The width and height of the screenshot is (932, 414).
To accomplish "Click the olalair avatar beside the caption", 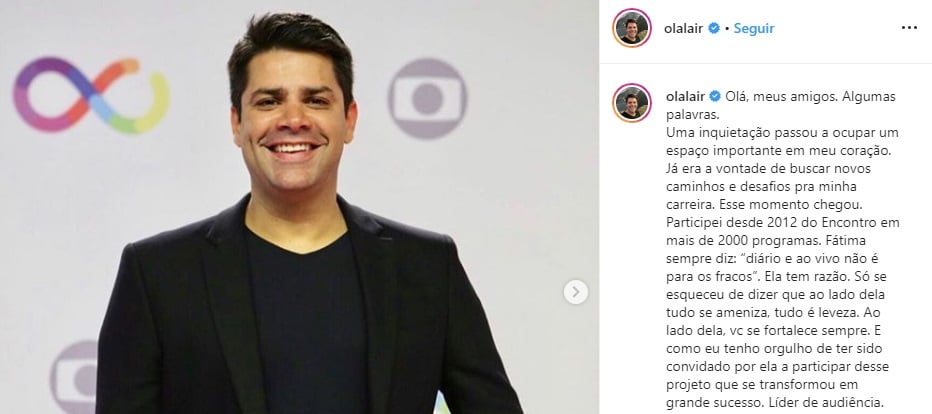I will pyautogui.click(x=632, y=102).
